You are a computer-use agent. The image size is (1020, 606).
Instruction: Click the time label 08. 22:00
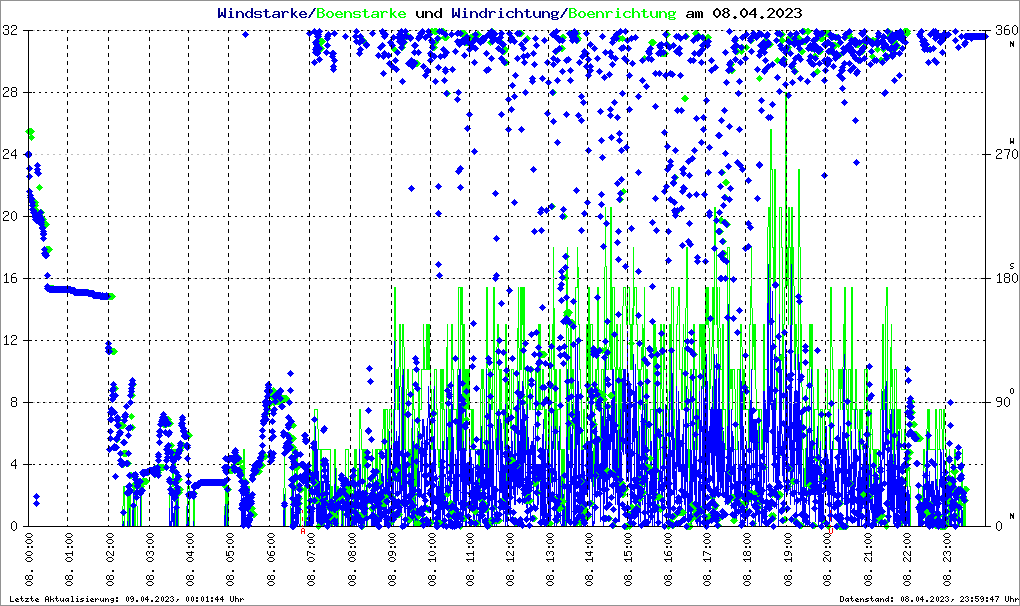(907, 560)
